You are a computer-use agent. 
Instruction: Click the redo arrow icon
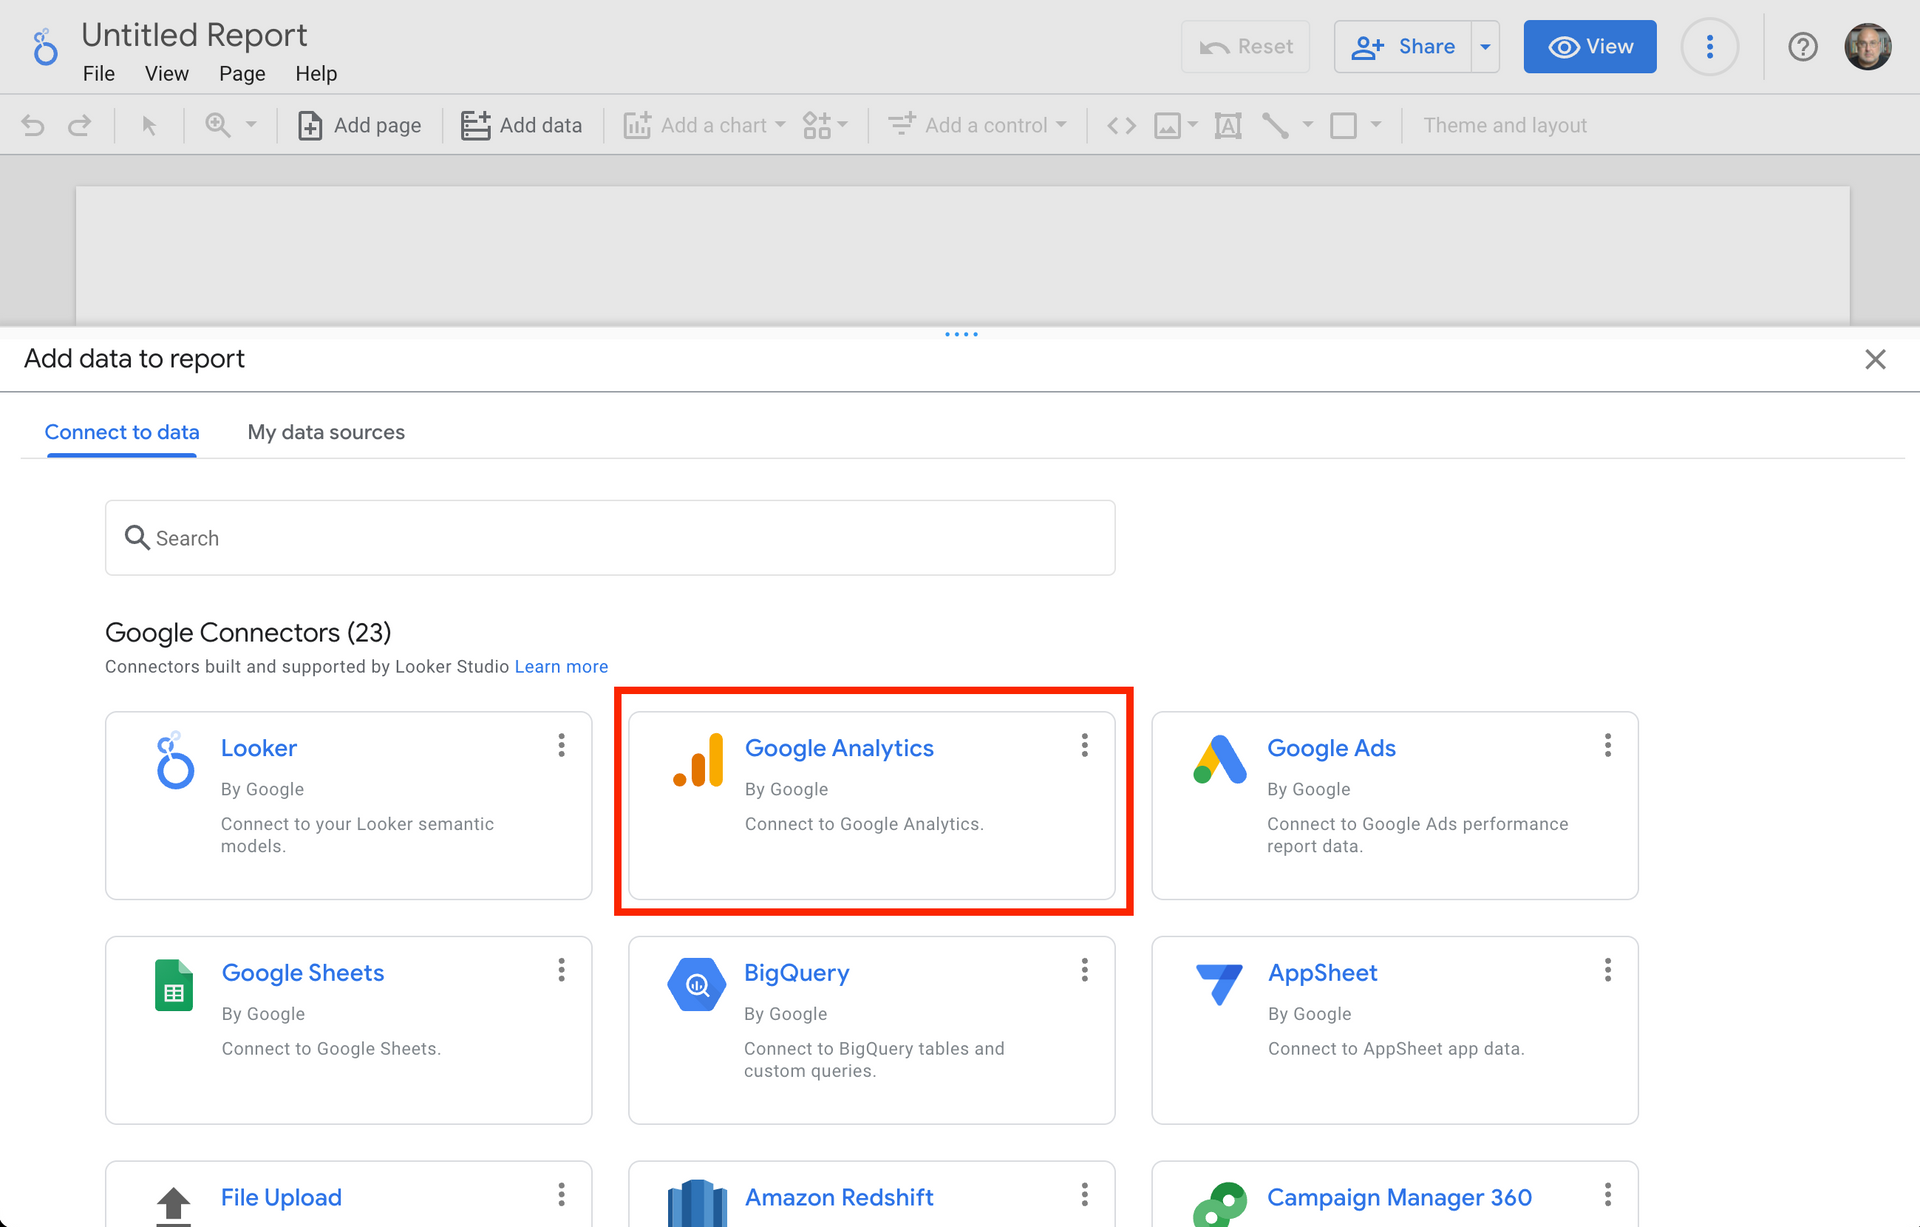79,125
